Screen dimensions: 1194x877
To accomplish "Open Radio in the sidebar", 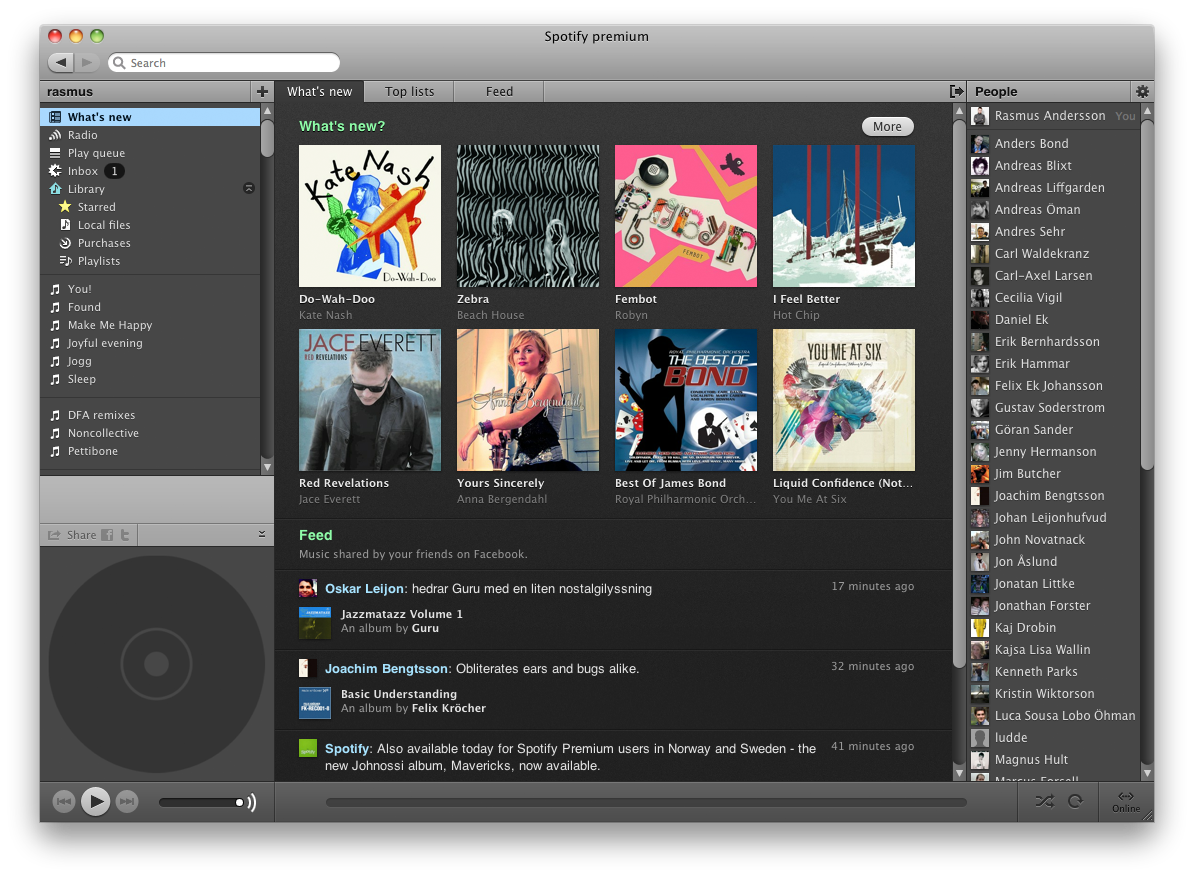I will tap(150, 135).
